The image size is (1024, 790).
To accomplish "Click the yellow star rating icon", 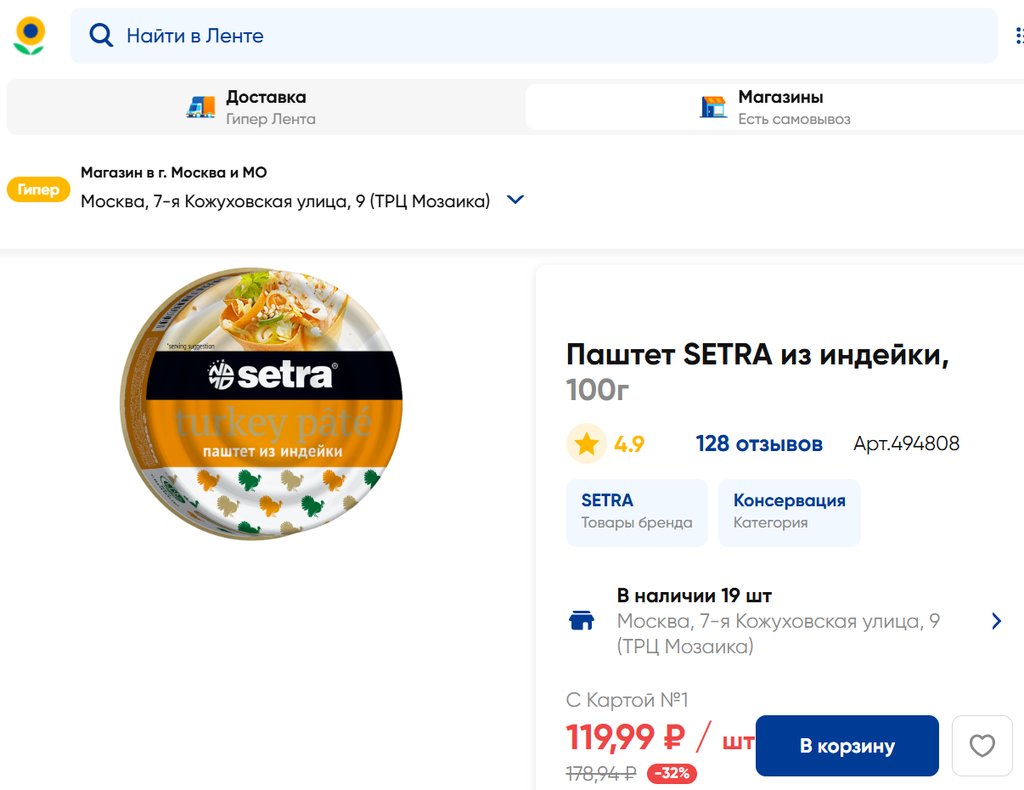I will [586, 444].
